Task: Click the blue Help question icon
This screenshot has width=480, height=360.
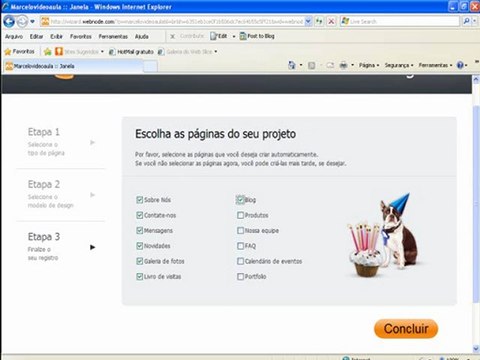Action: tap(460, 65)
